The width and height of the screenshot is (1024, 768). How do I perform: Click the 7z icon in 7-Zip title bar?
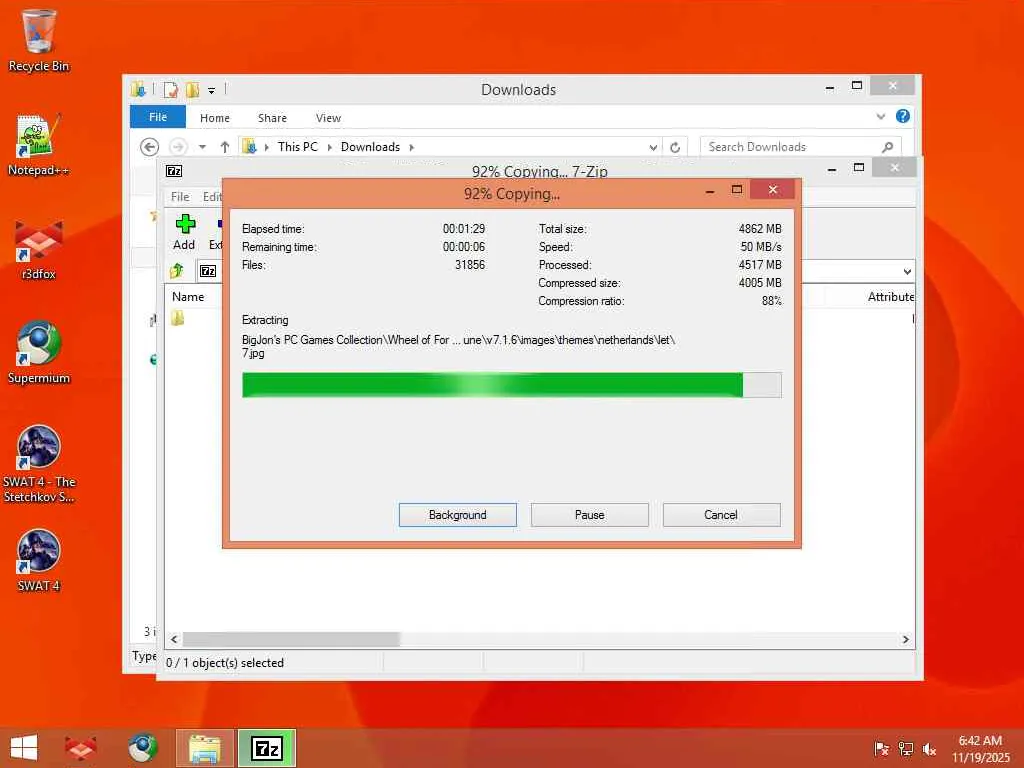coord(174,171)
